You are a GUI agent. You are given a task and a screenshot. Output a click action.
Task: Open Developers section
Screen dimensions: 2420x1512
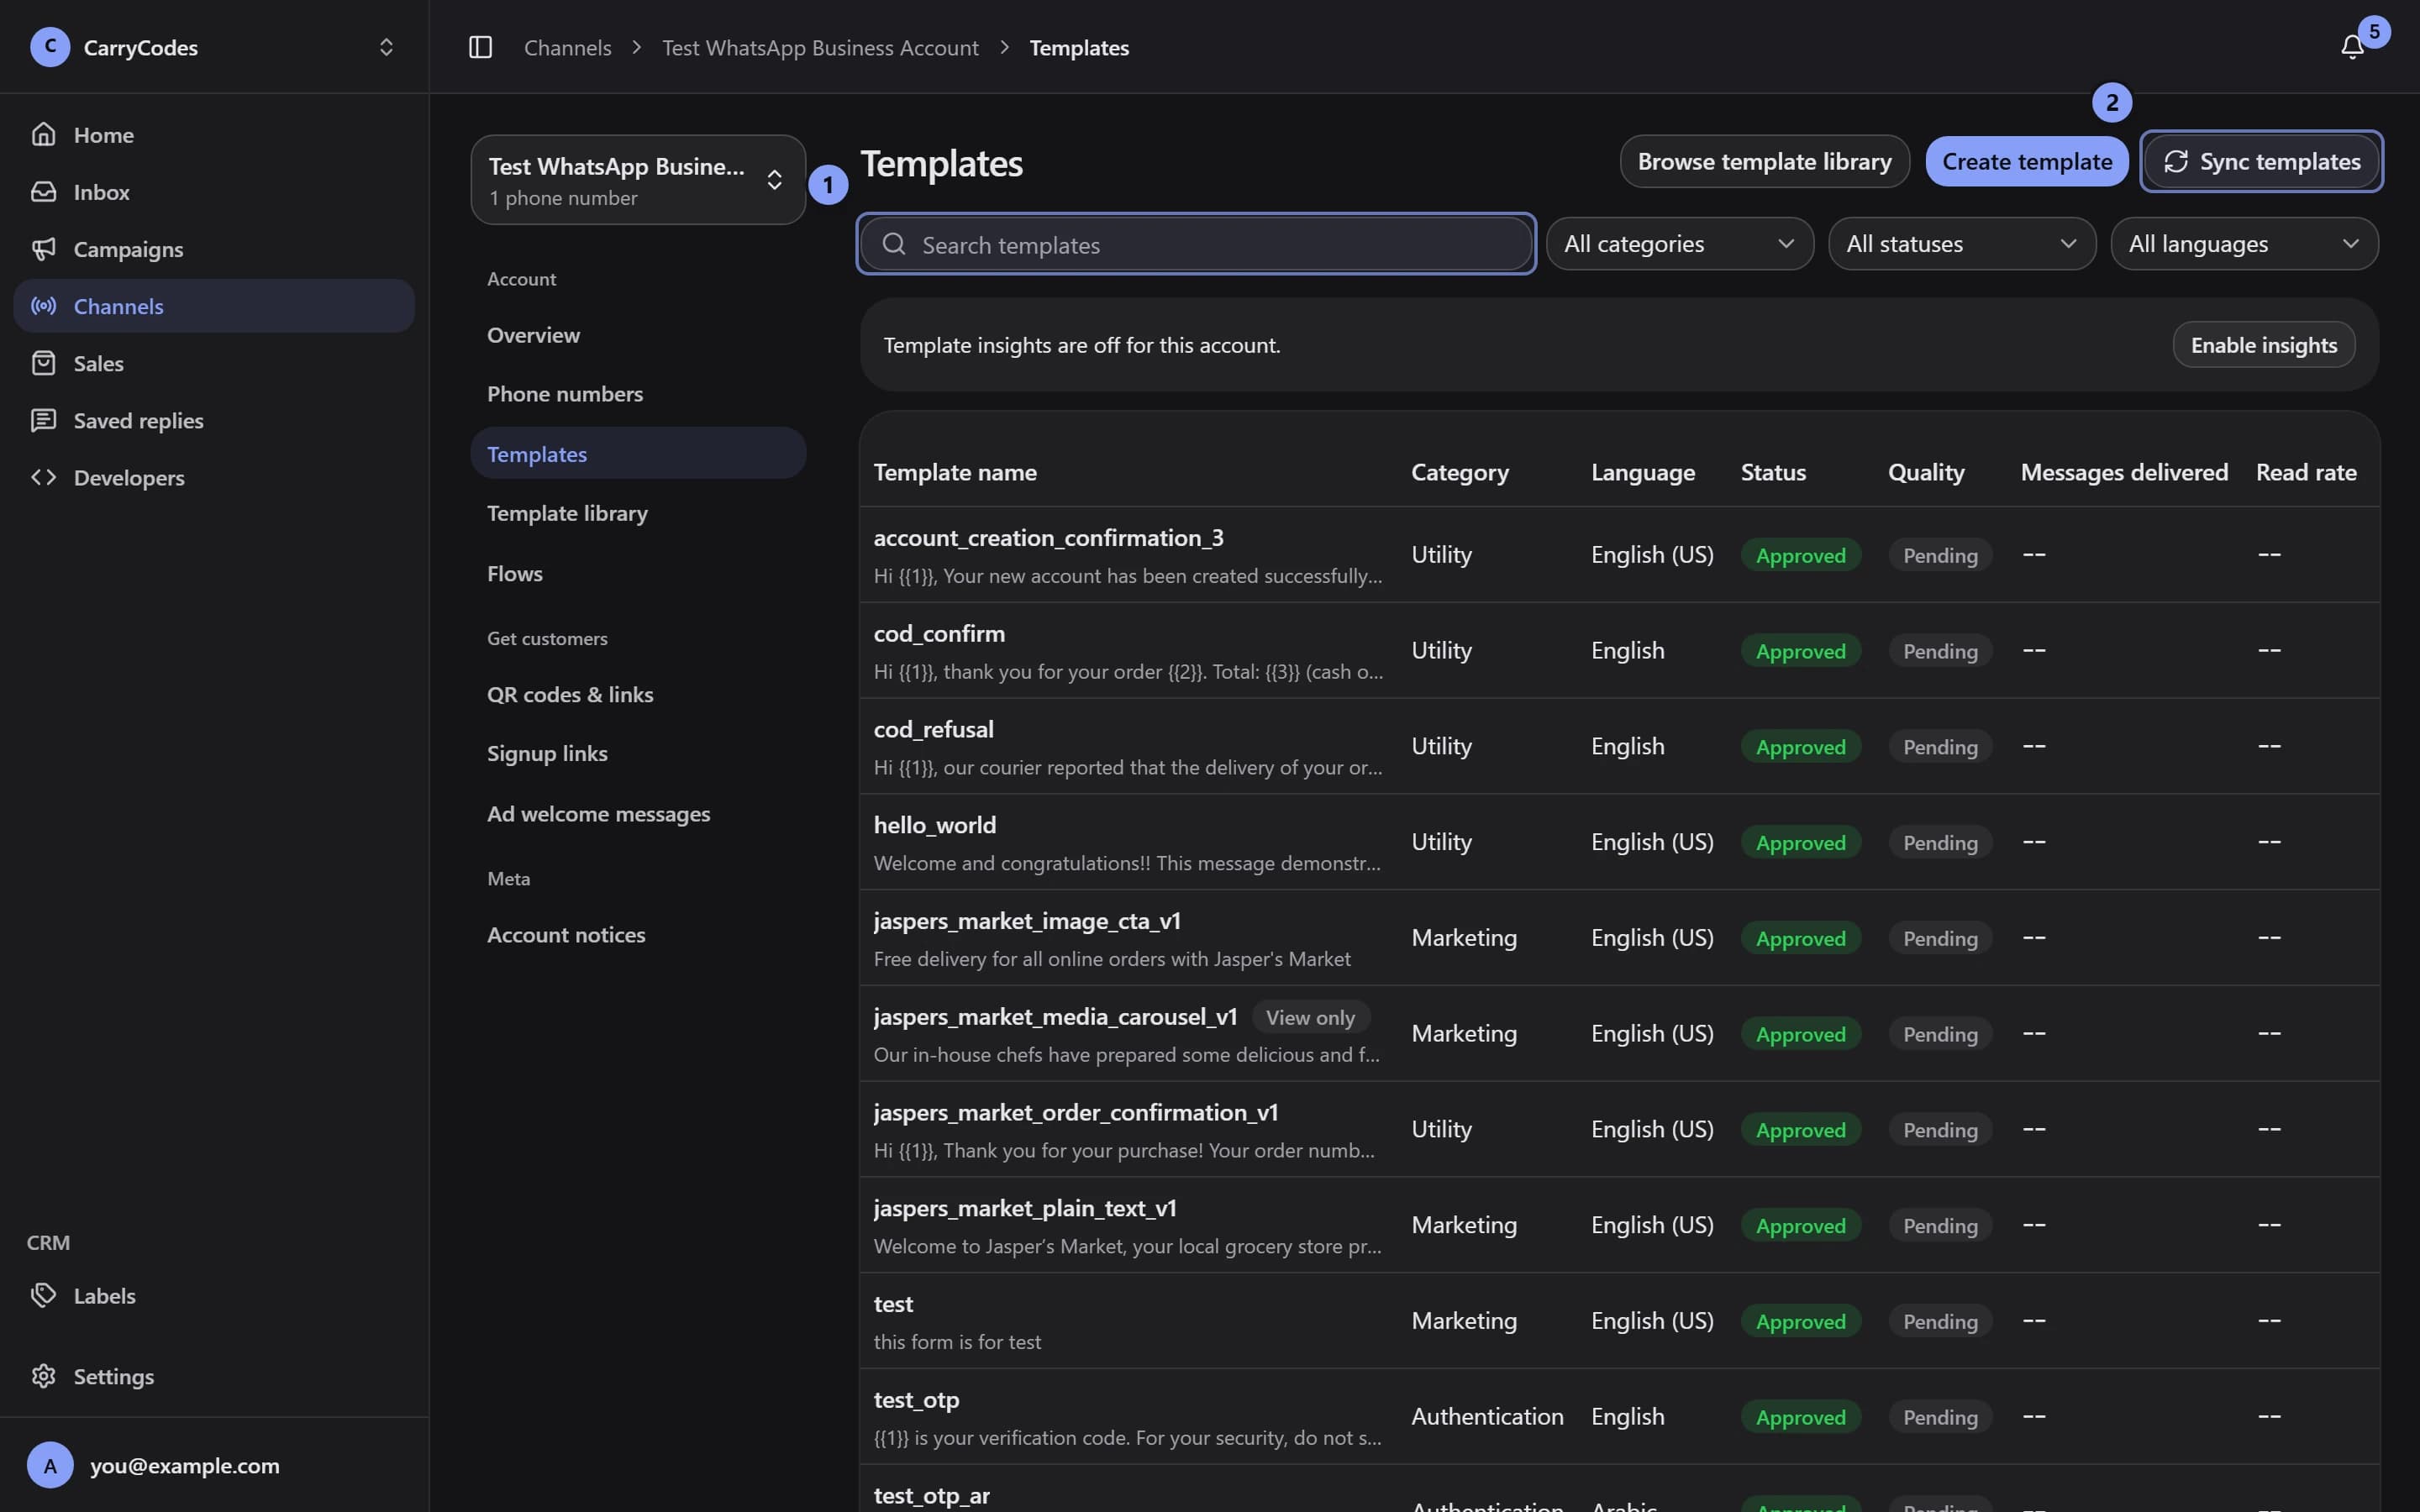(x=214, y=477)
